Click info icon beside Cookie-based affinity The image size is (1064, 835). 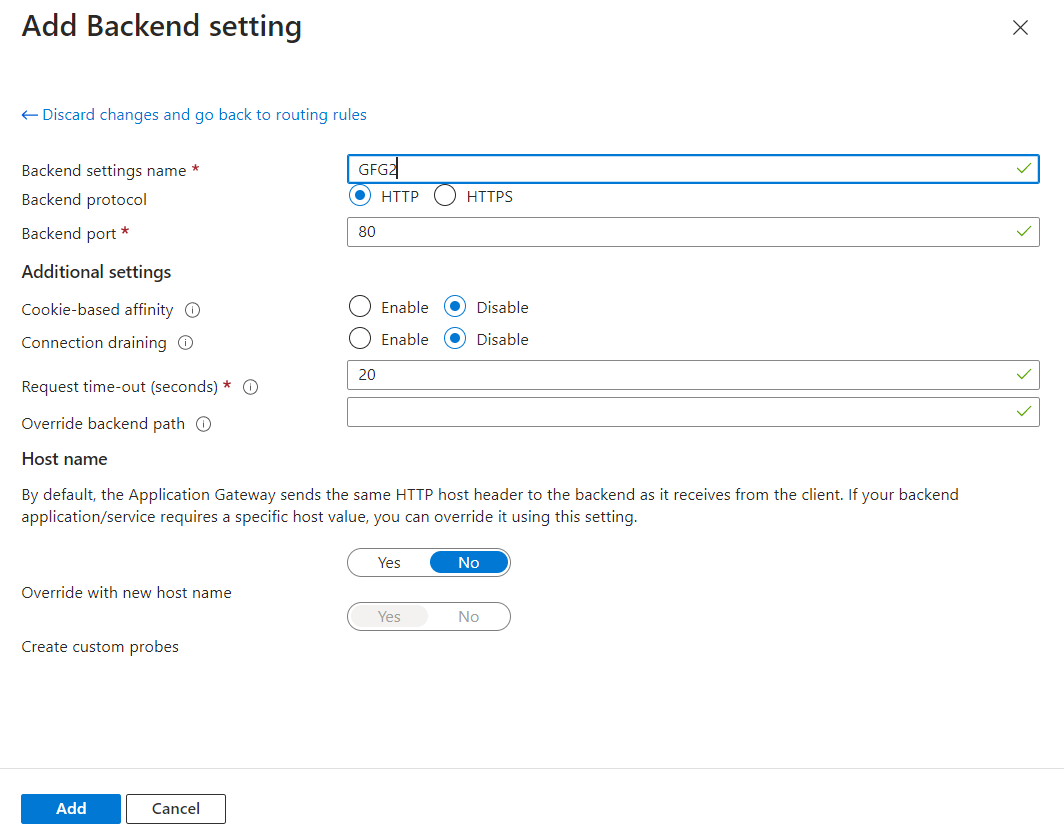pos(193,310)
